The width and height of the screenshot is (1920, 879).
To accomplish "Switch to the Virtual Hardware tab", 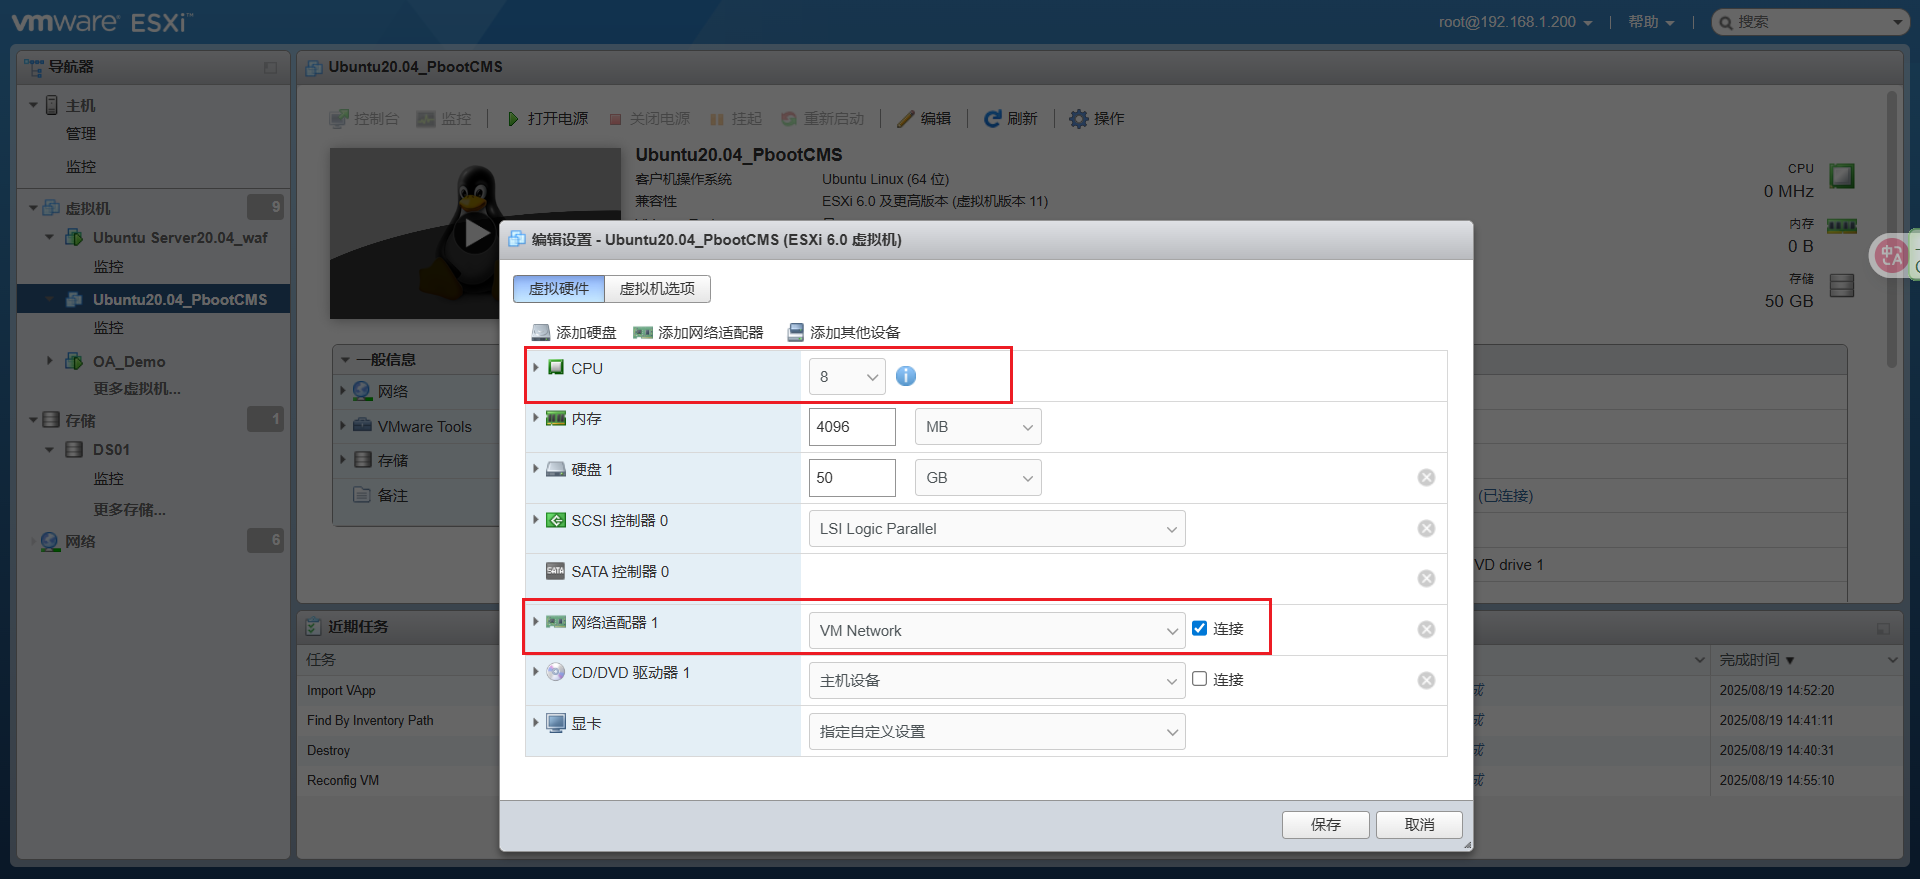I will [559, 289].
